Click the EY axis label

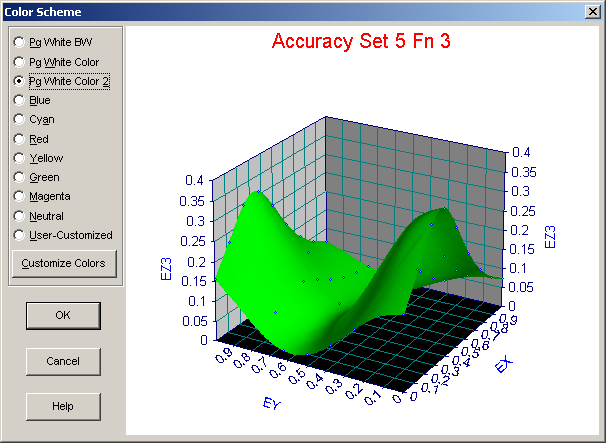[x=271, y=404]
